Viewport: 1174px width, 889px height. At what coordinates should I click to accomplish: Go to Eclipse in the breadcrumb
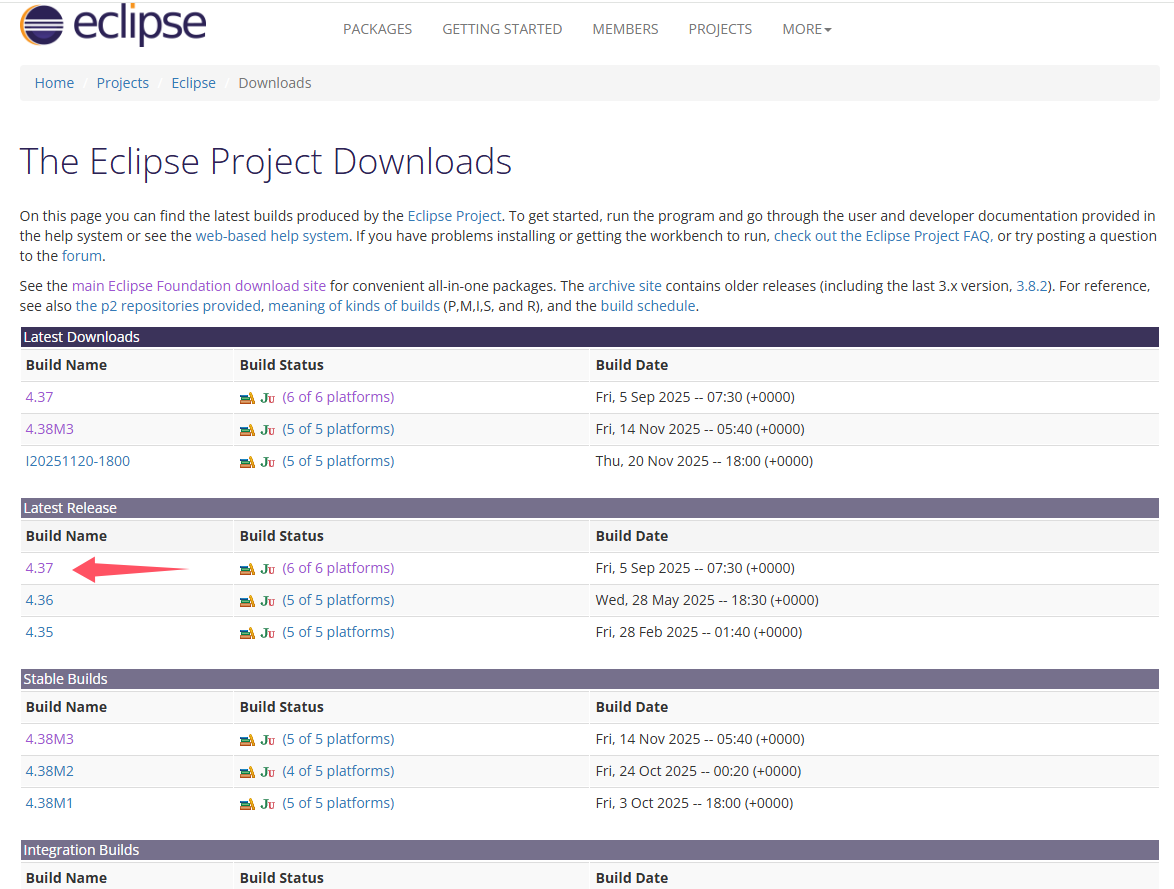click(x=193, y=83)
